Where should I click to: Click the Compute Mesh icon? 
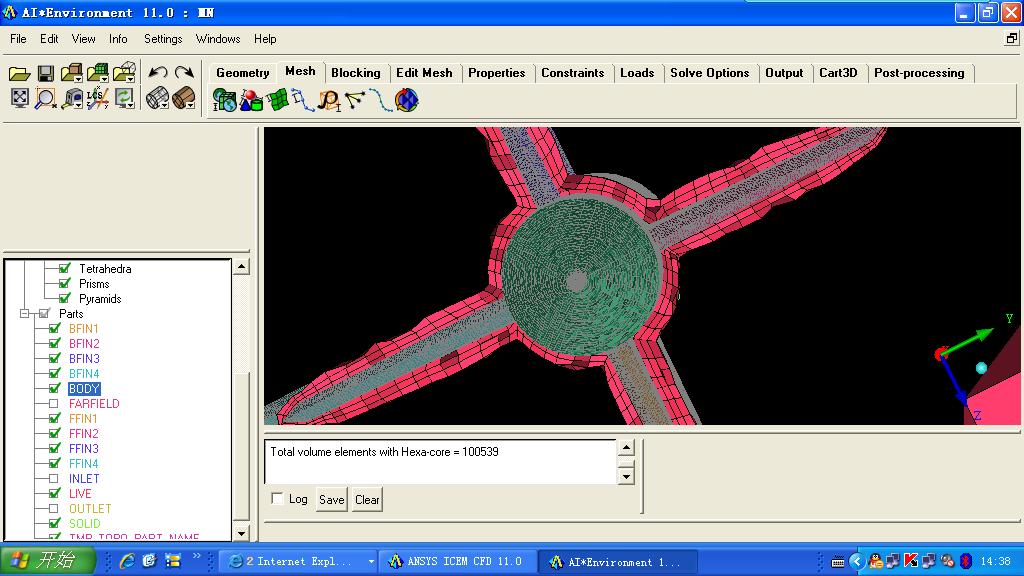tap(406, 100)
